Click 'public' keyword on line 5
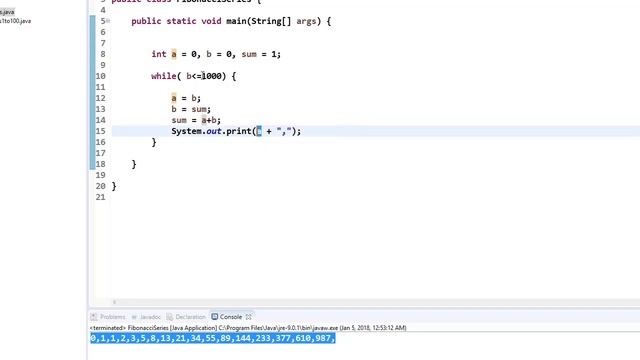This screenshot has width=640, height=360. click(x=146, y=21)
